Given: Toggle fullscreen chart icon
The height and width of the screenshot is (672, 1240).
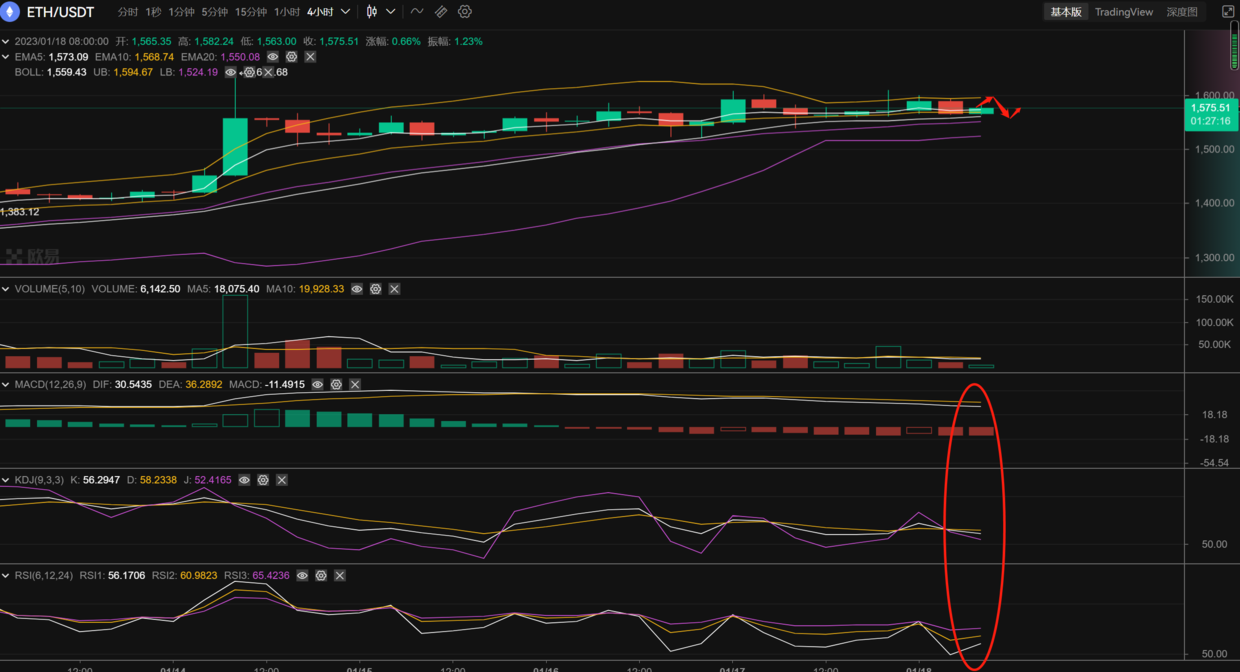Looking at the screenshot, I should coord(1228,12).
